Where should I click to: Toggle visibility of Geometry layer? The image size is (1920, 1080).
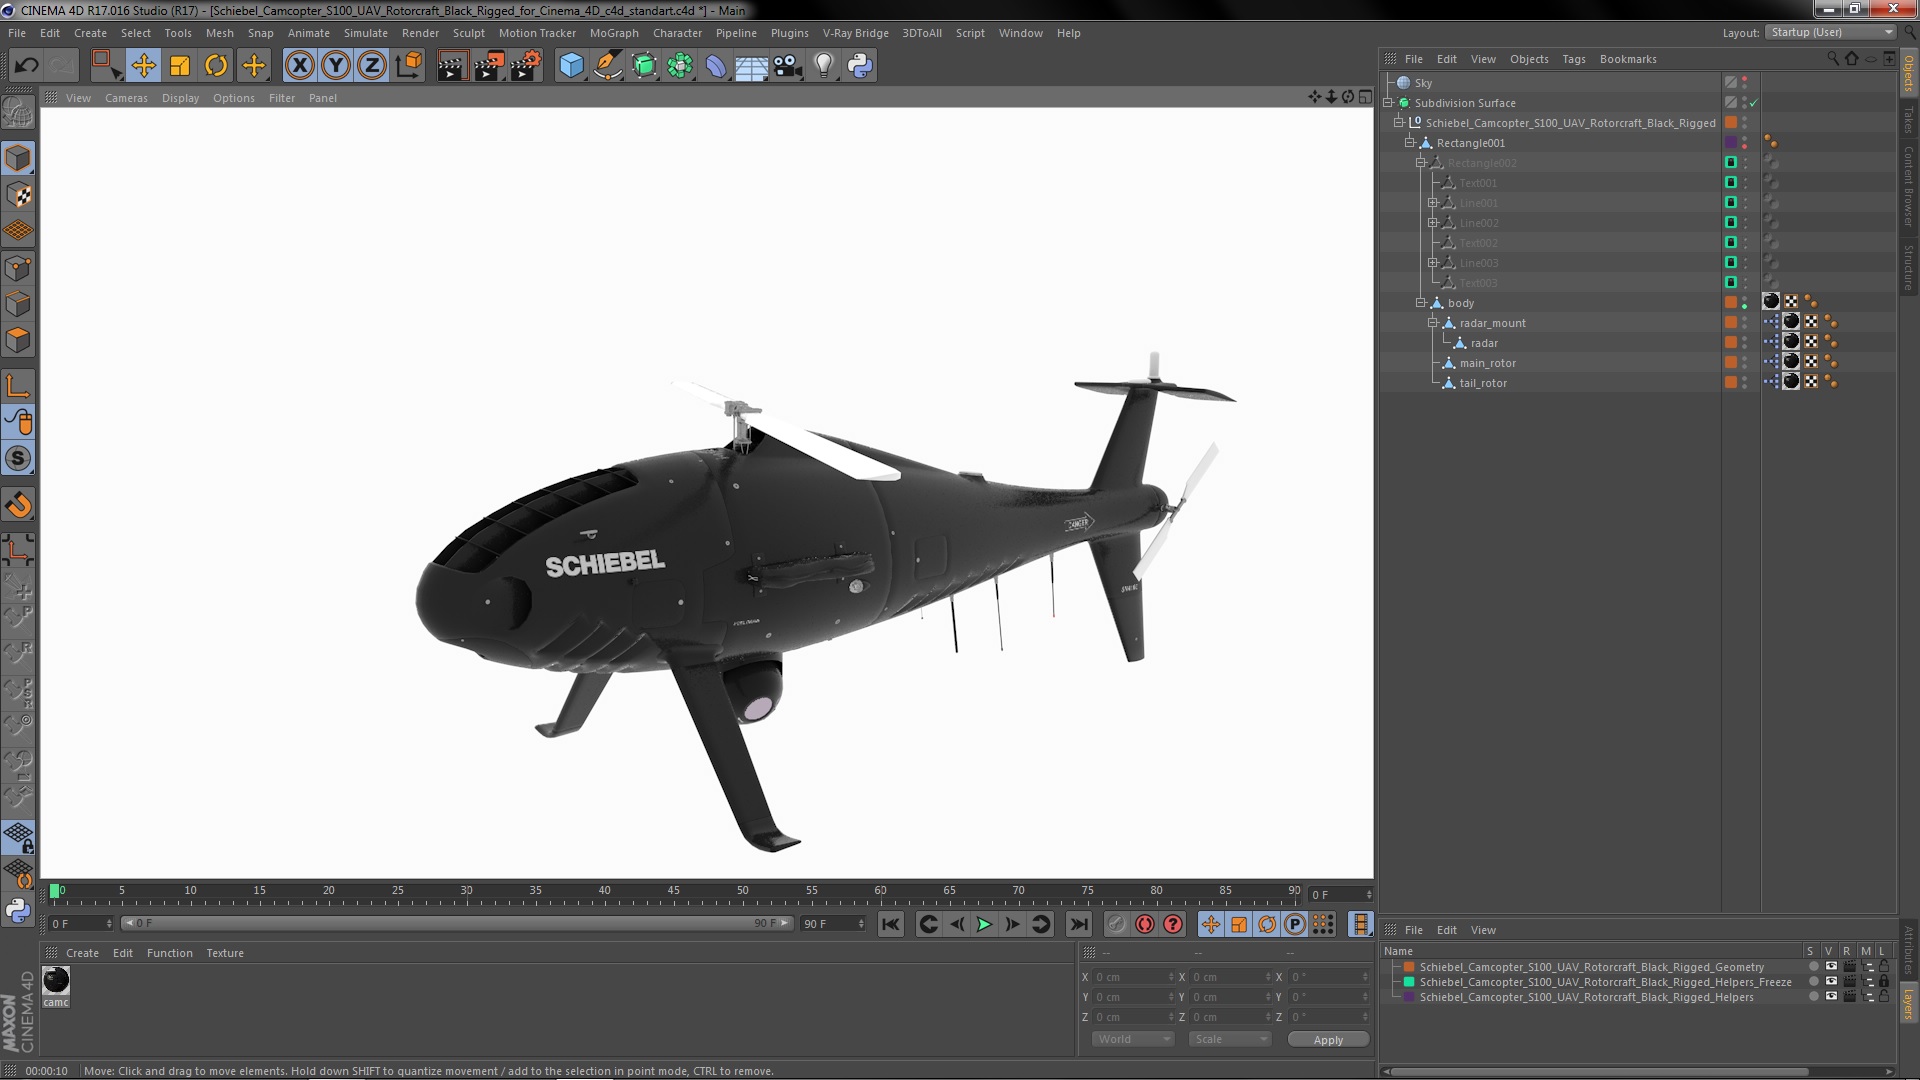pos(1831,967)
